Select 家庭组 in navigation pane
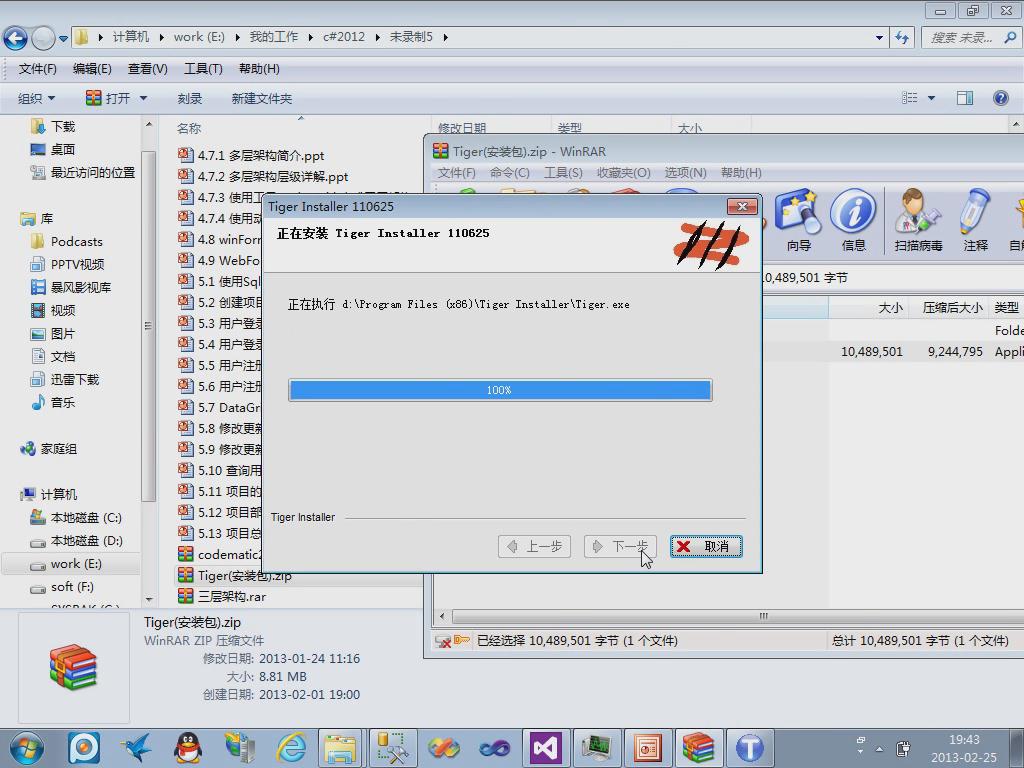 [x=49, y=449]
